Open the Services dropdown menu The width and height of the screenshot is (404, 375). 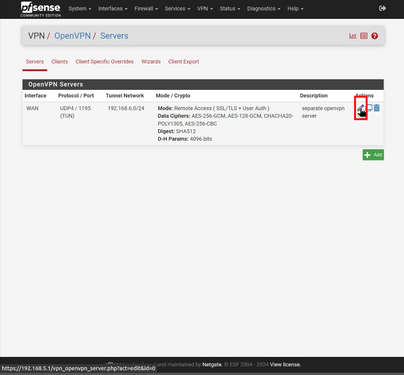point(177,9)
